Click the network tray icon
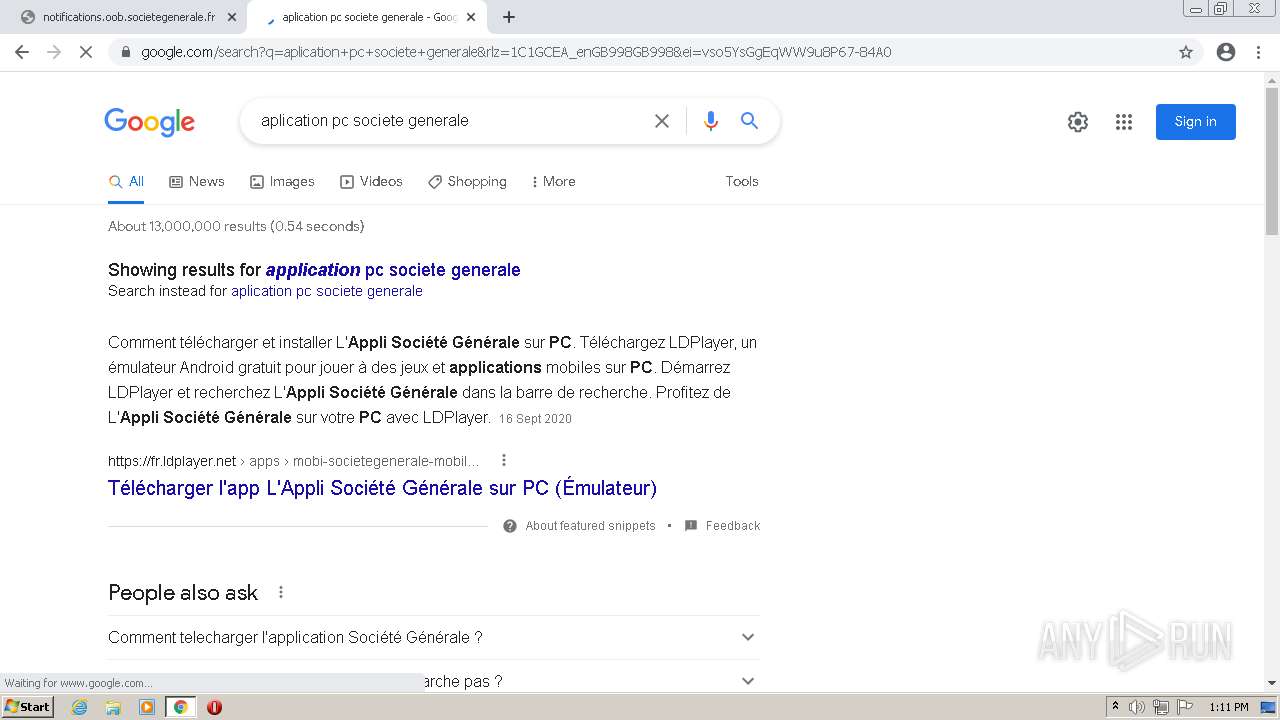 1161,707
